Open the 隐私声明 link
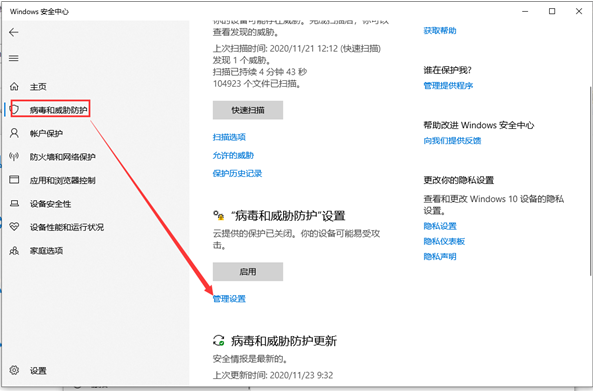The image size is (593, 392). coord(440,256)
